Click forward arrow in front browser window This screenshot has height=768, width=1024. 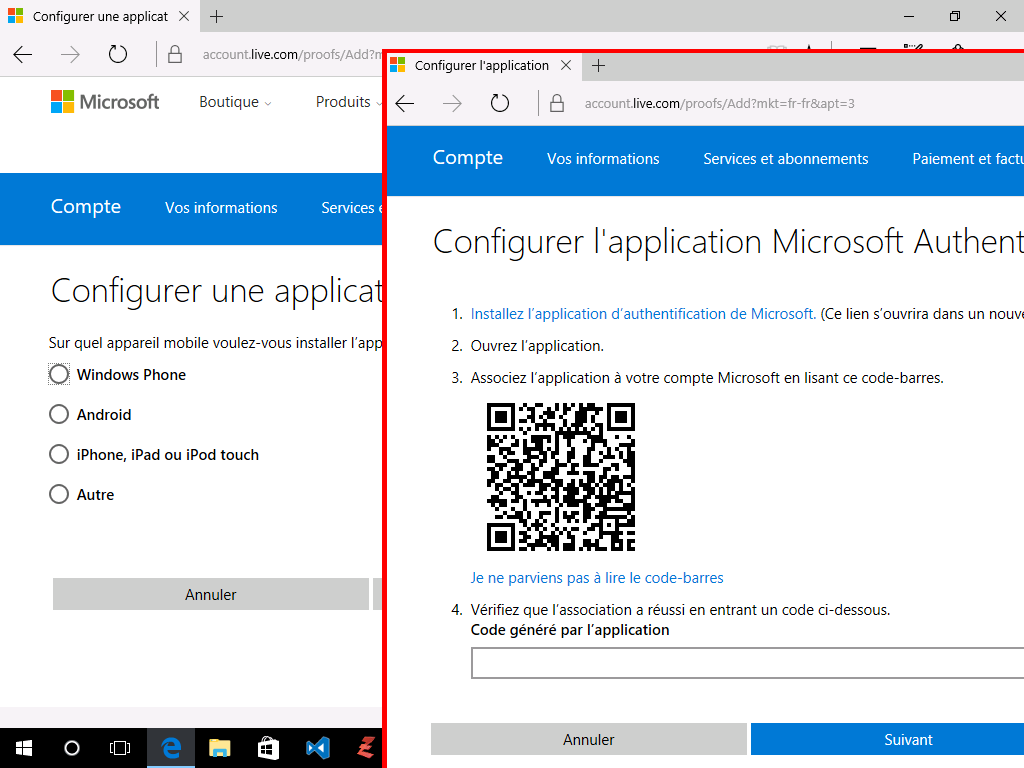[452, 103]
